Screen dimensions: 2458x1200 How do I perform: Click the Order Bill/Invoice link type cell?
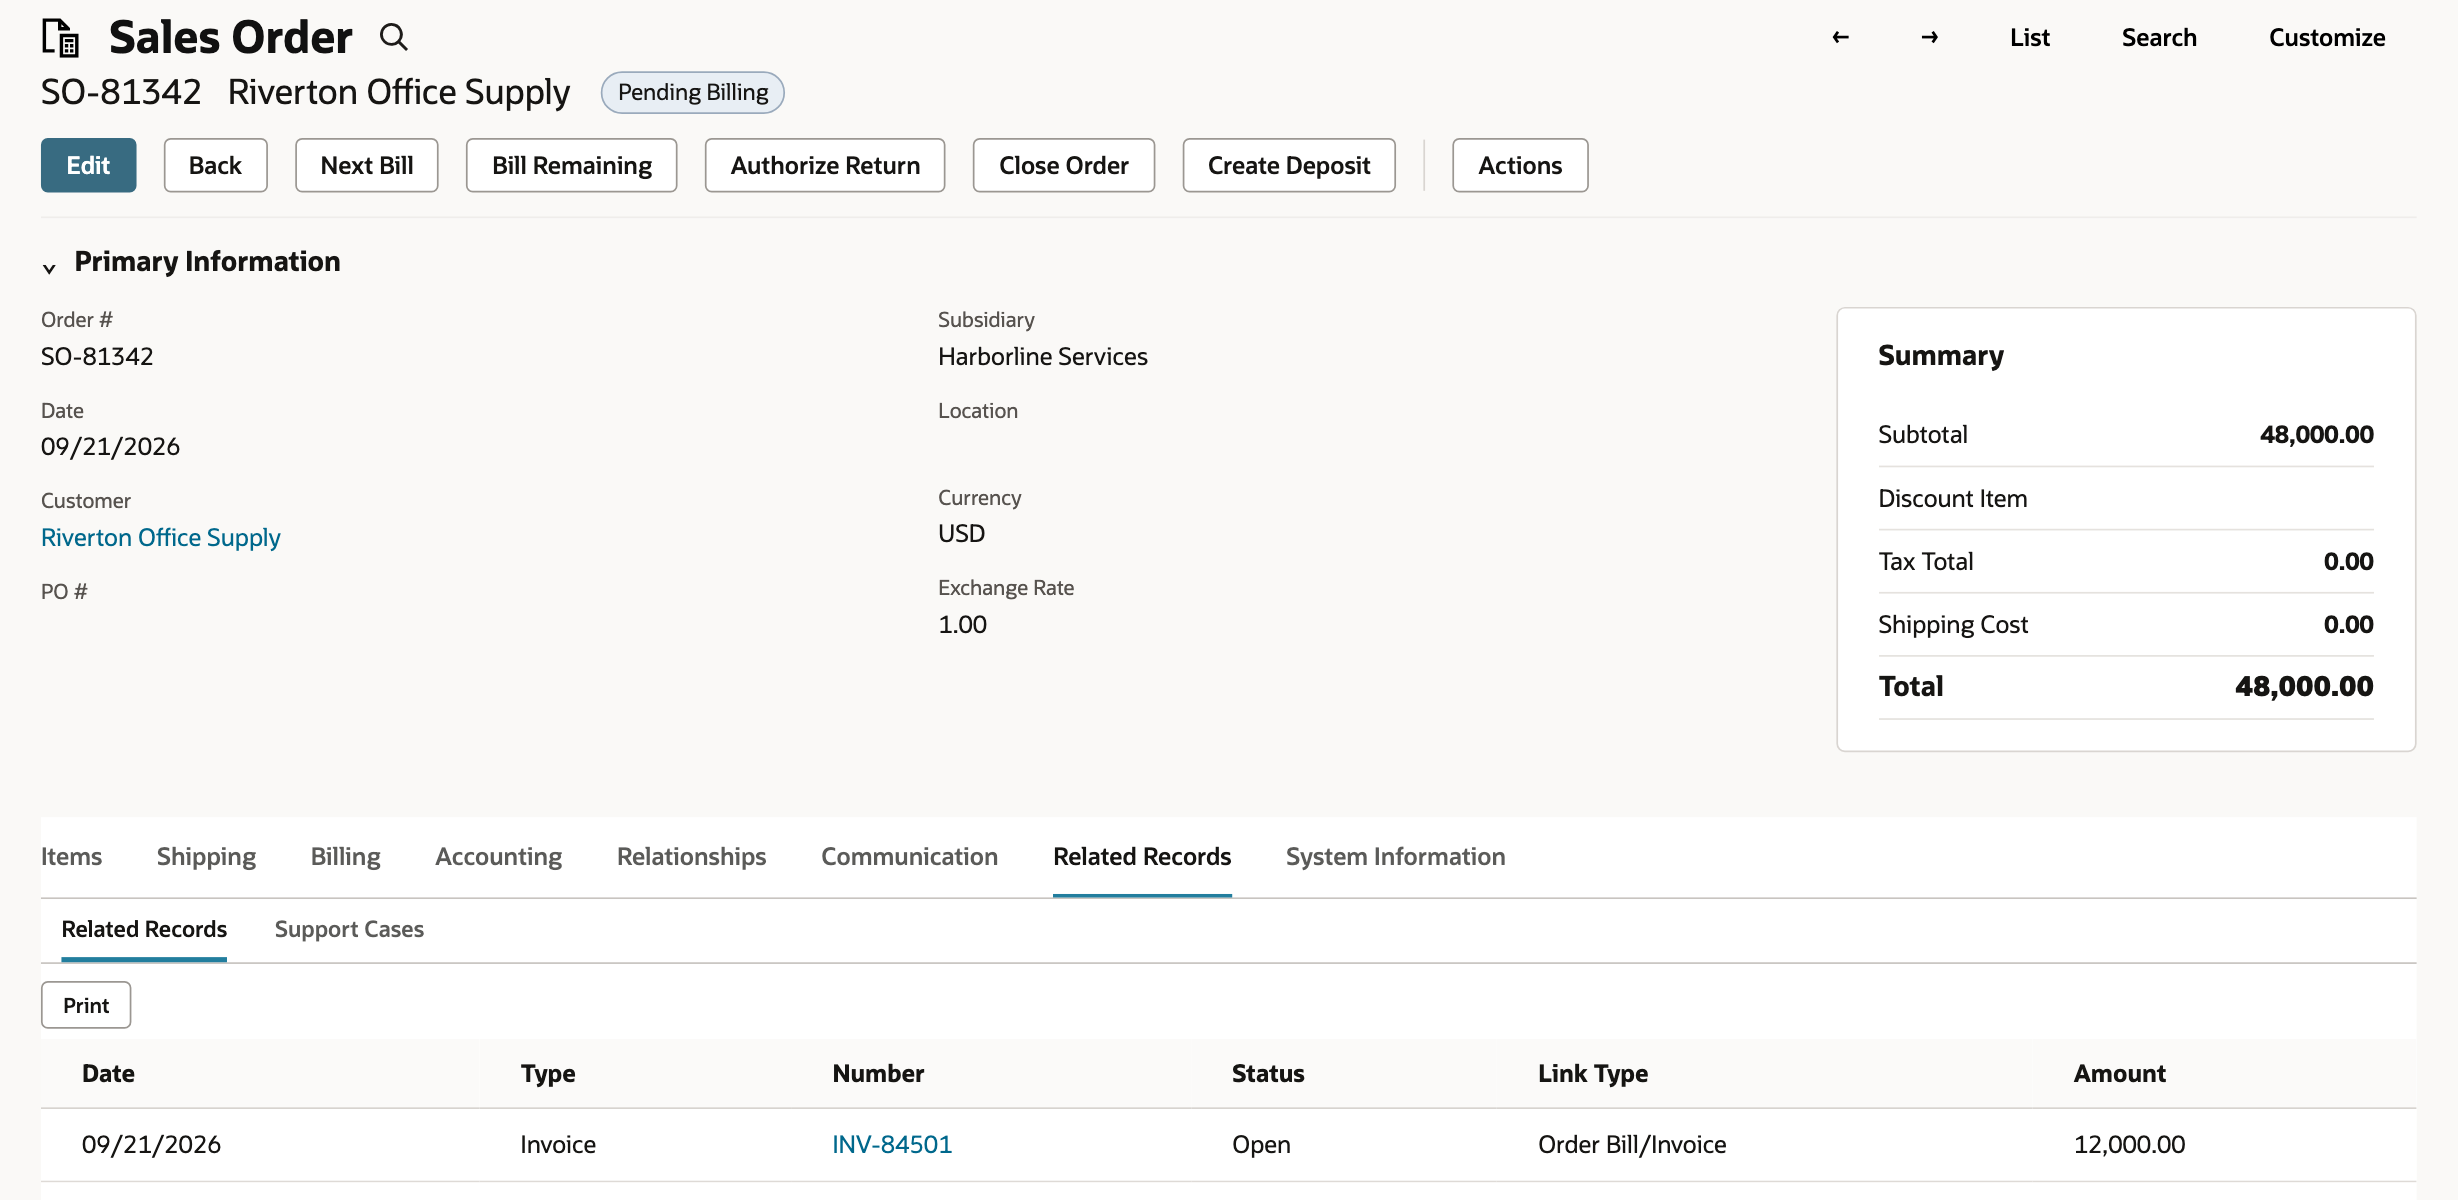(x=1632, y=1144)
